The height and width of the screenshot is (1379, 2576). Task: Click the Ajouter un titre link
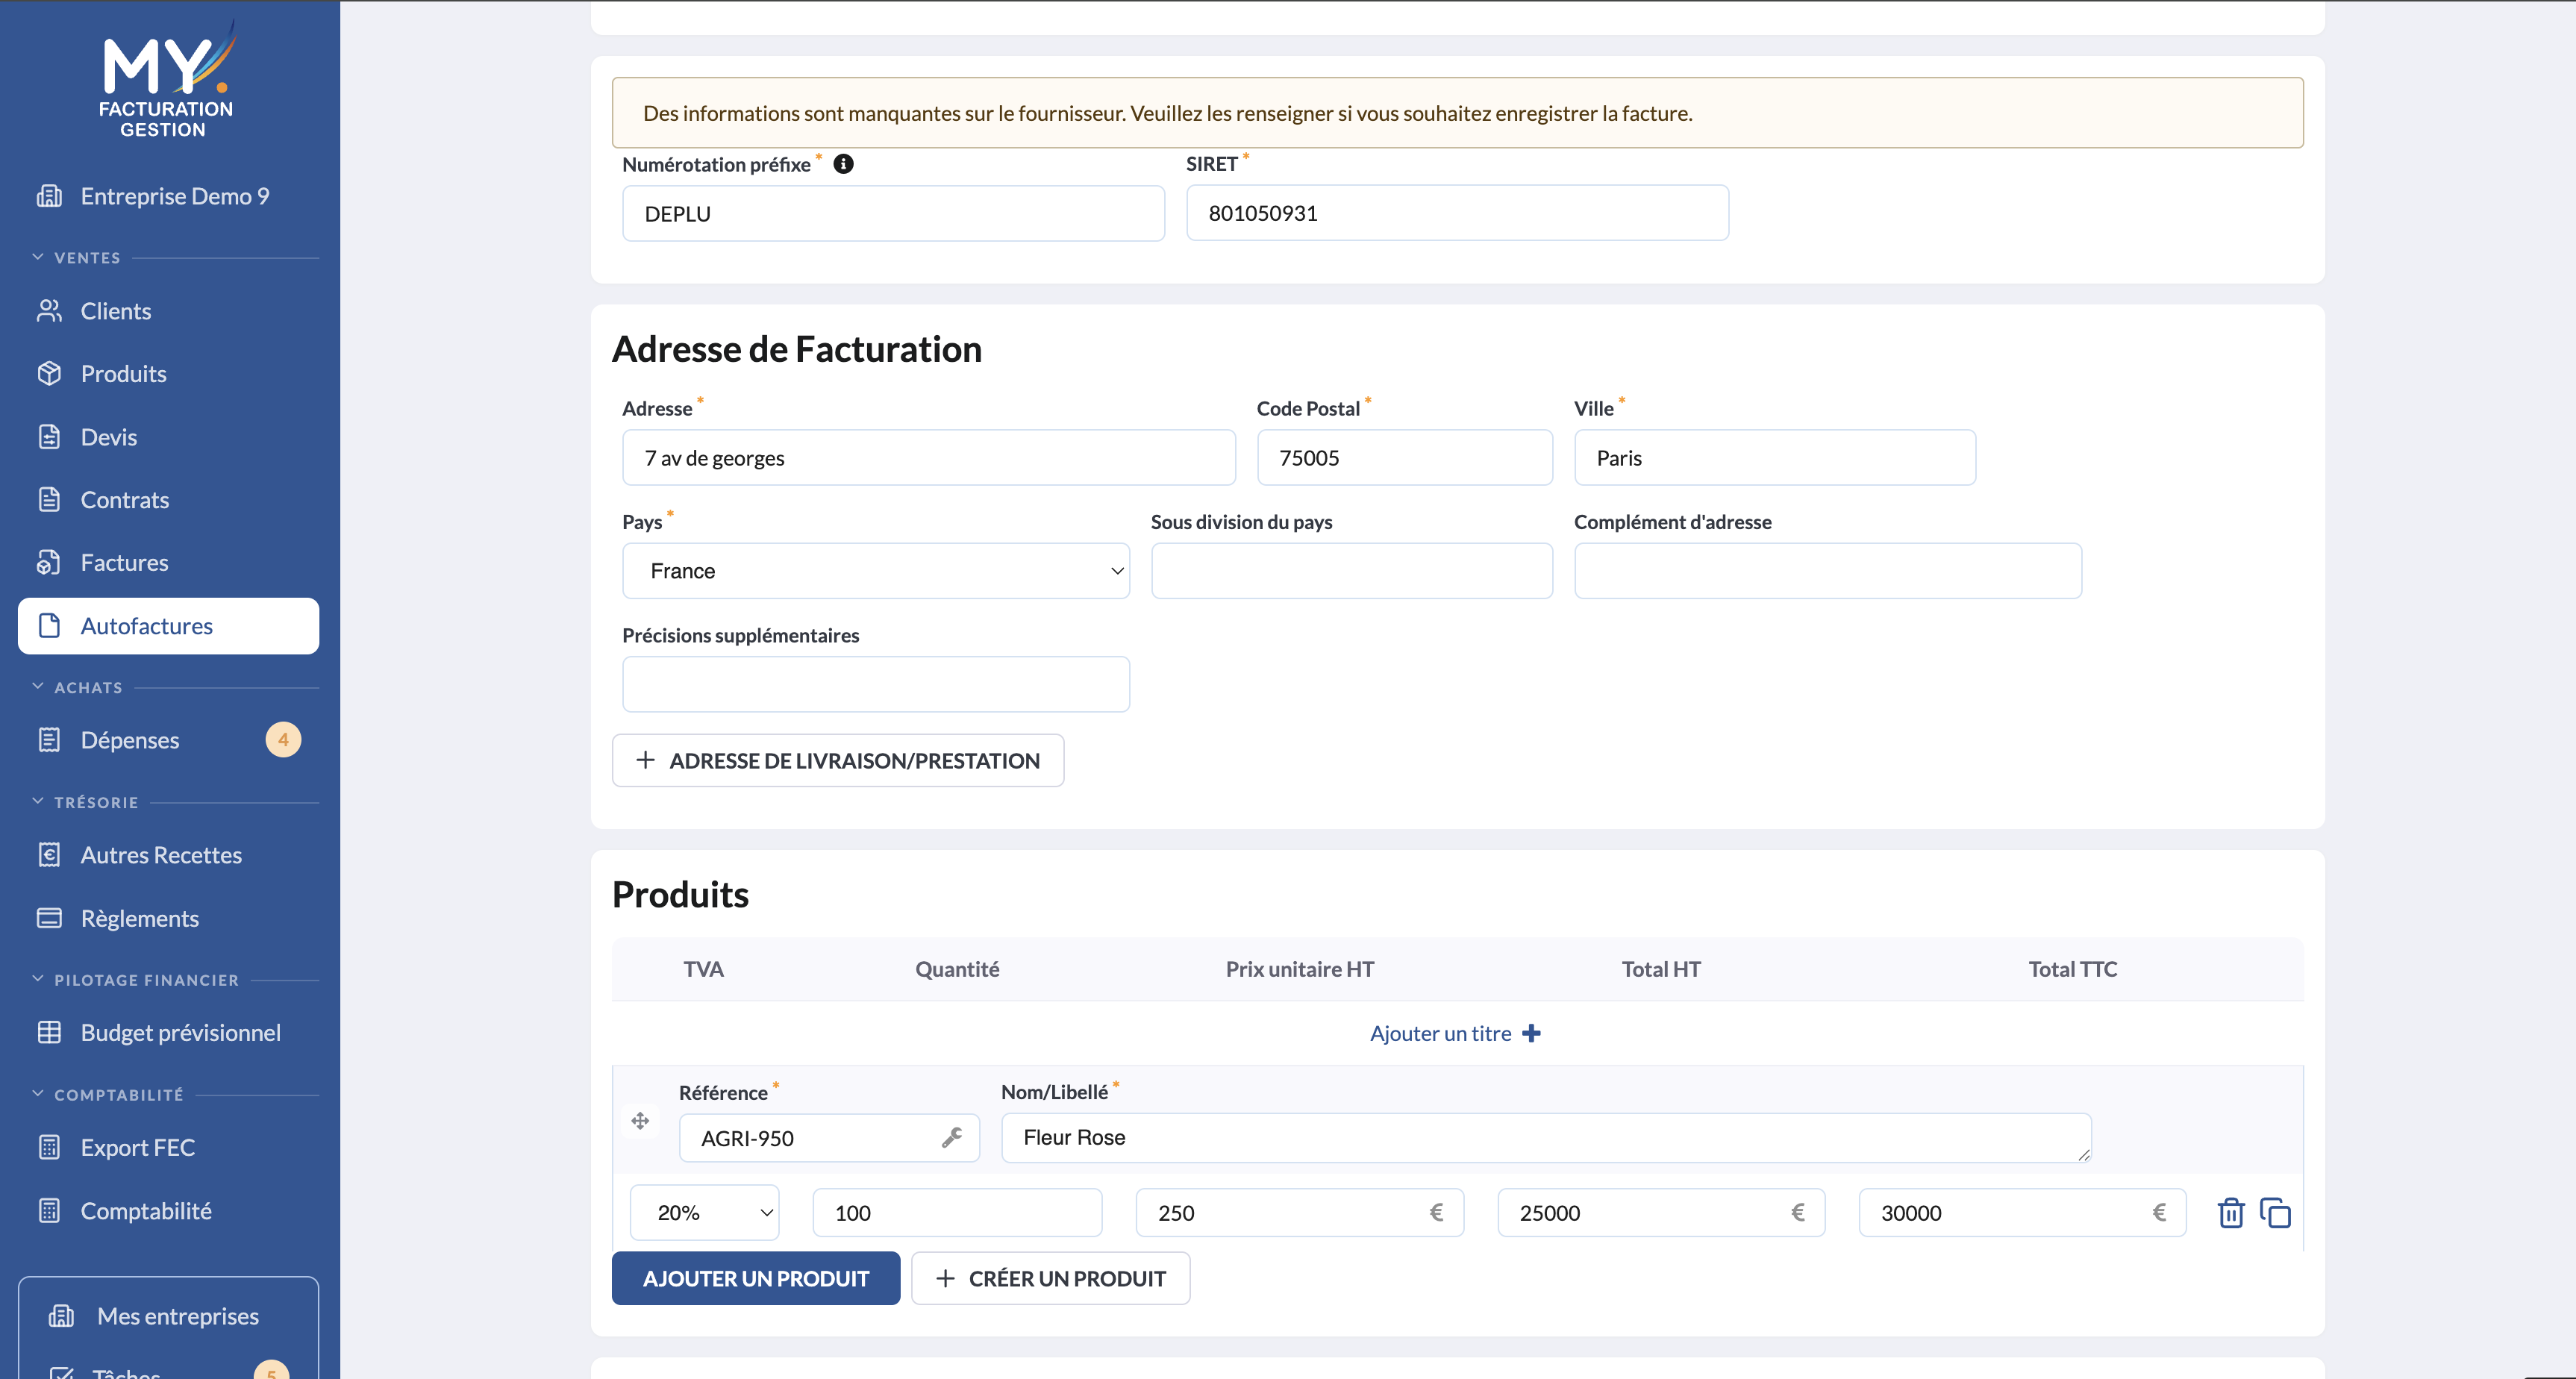[1440, 1034]
